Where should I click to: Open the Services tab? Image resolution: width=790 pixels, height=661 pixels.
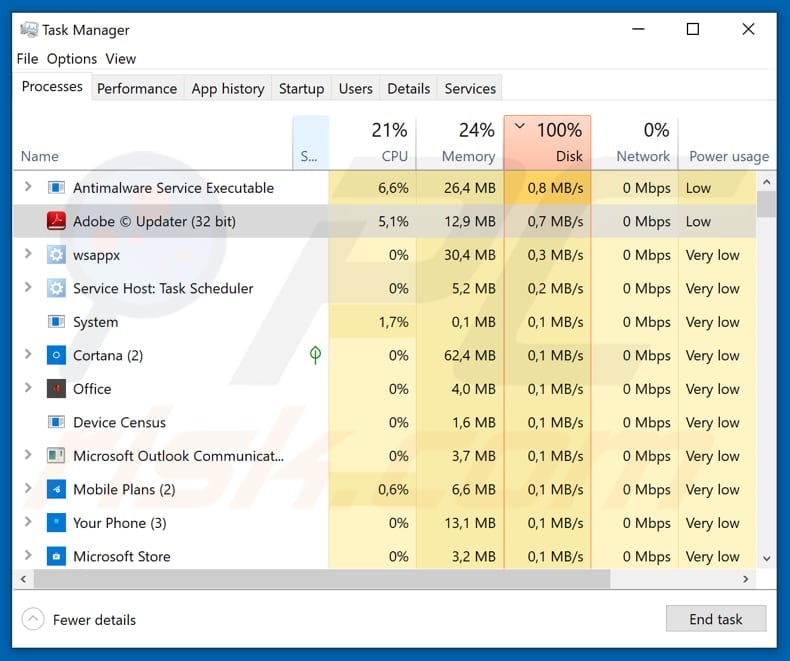[470, 89]
